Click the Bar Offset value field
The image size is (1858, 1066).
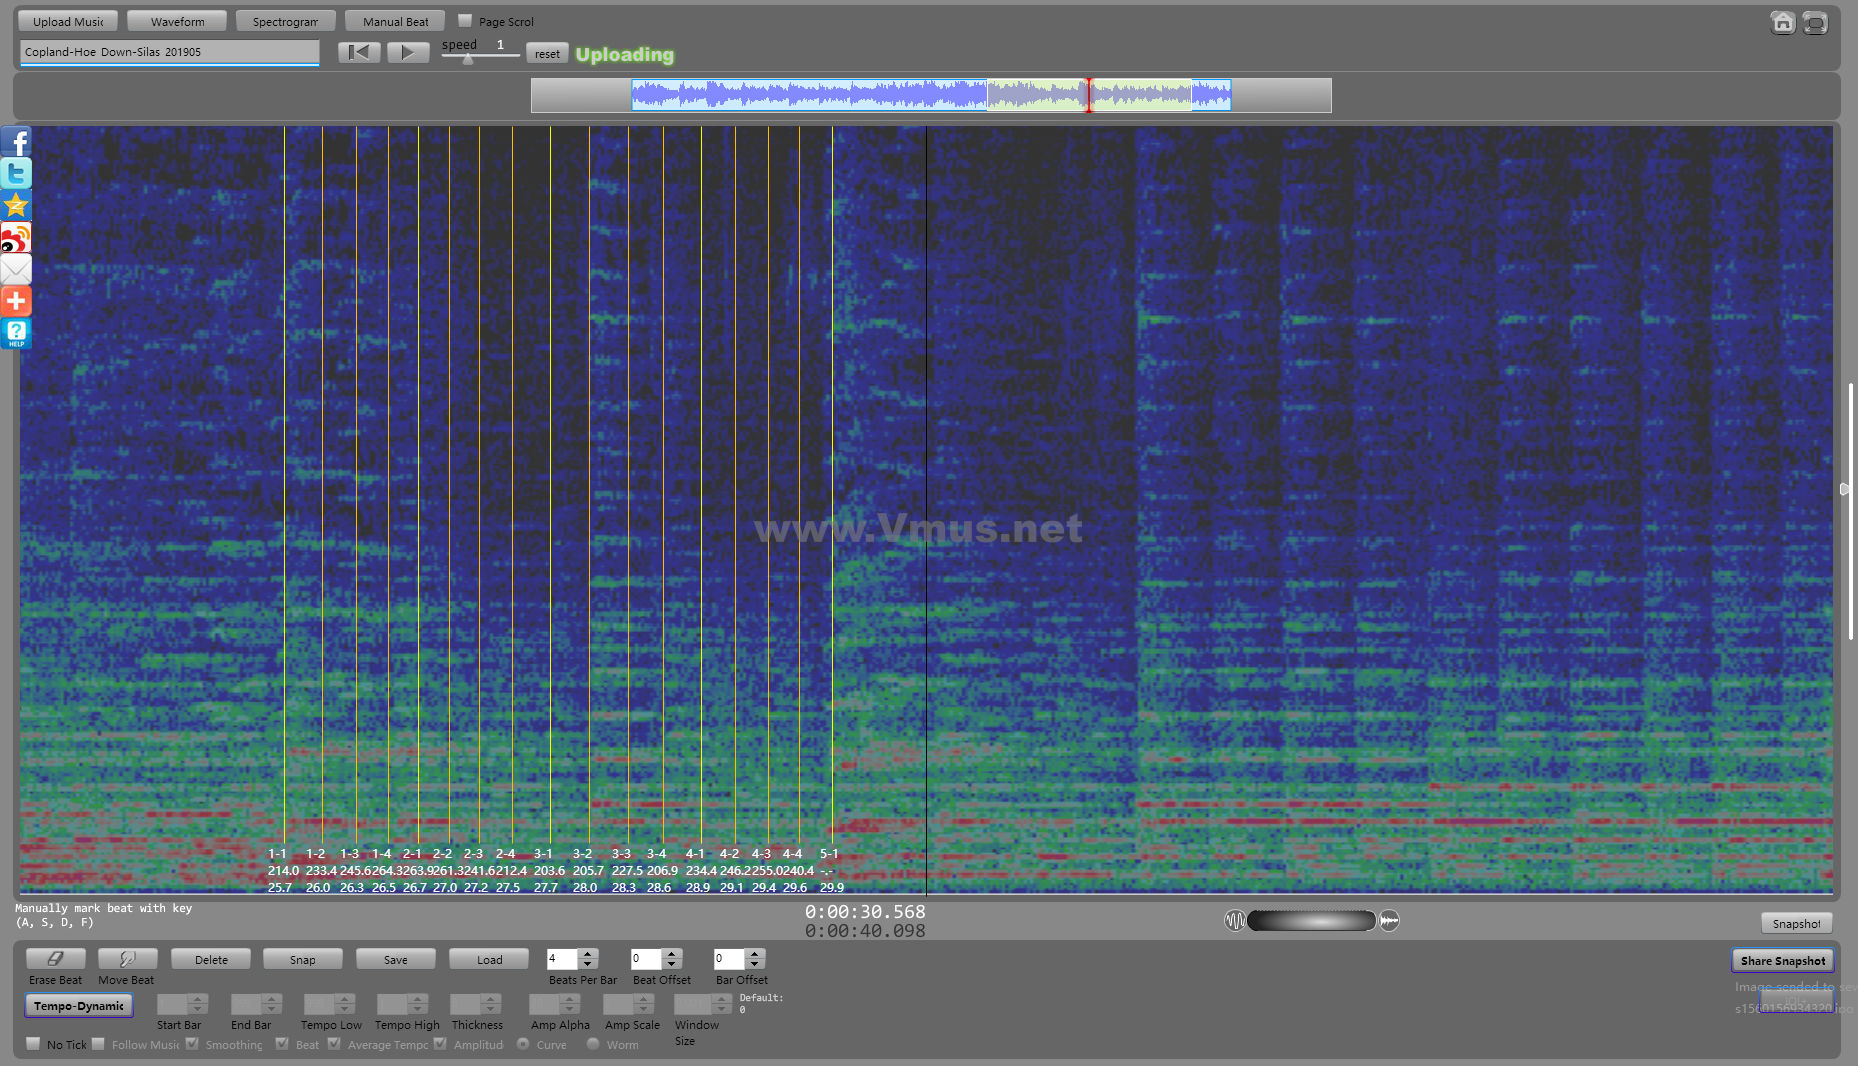(x=729, y=959)
